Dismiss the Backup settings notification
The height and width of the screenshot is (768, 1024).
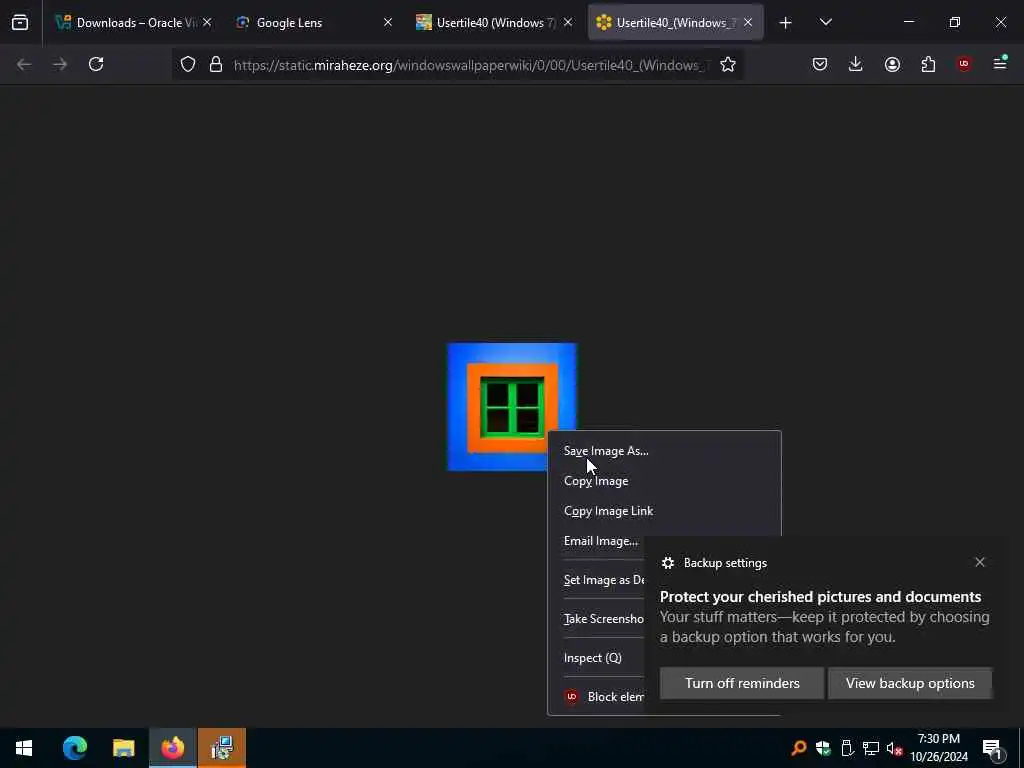980,562
